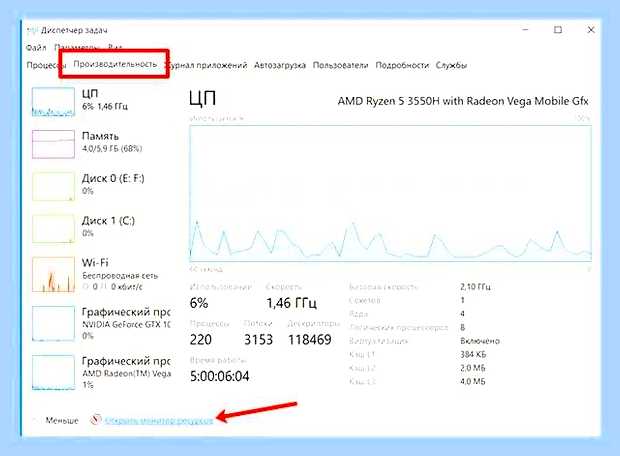The width and height of the screenshot is (620, 456).
Task: Open the resource monitor link
Action: pyautogui.click(x=159, y=420)
